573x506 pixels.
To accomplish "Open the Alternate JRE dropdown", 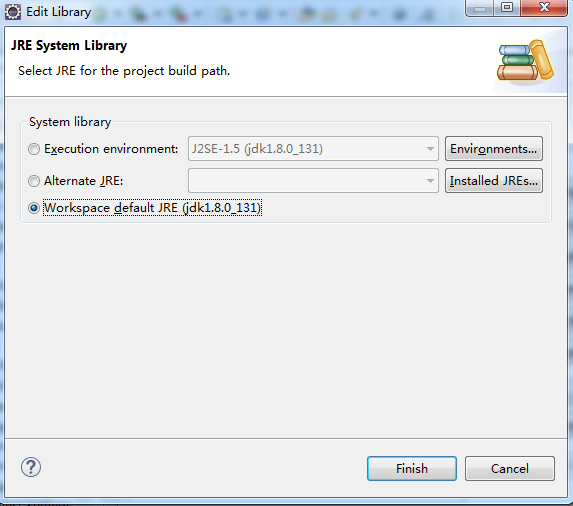I will tap(313, 180).
